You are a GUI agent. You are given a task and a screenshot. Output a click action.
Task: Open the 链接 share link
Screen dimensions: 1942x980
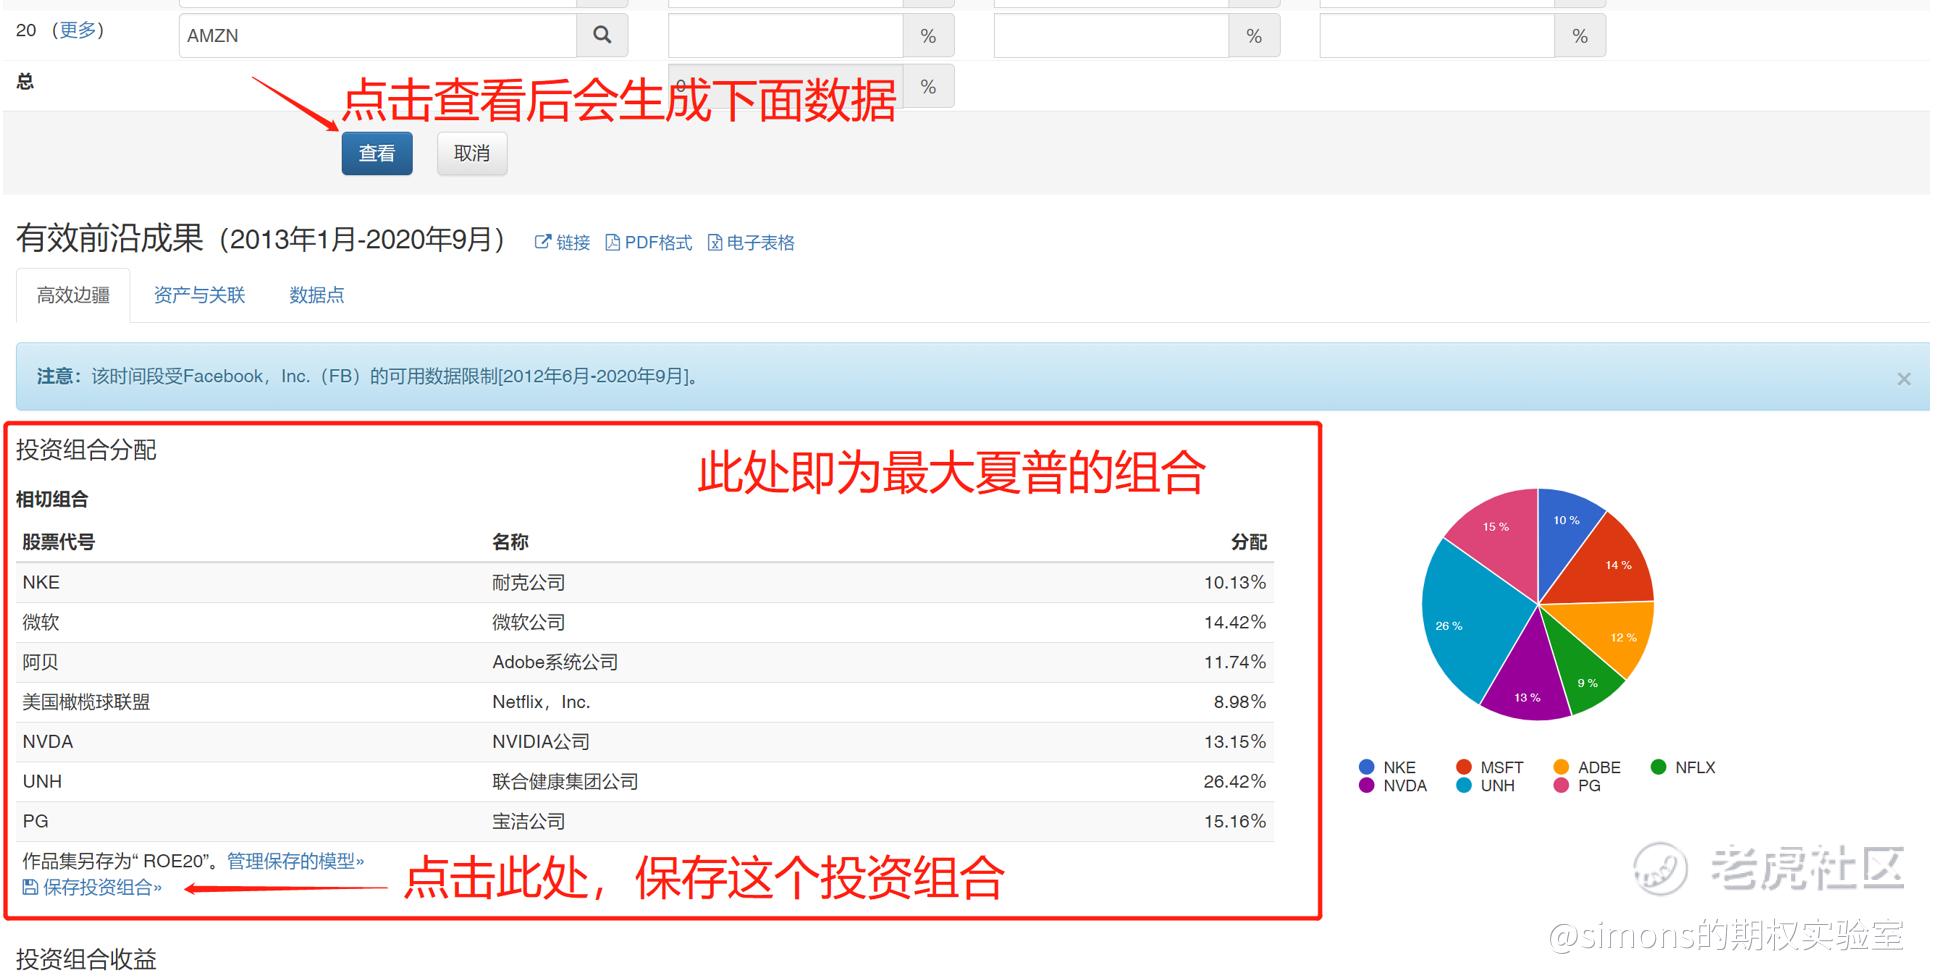tap(563, 242)
